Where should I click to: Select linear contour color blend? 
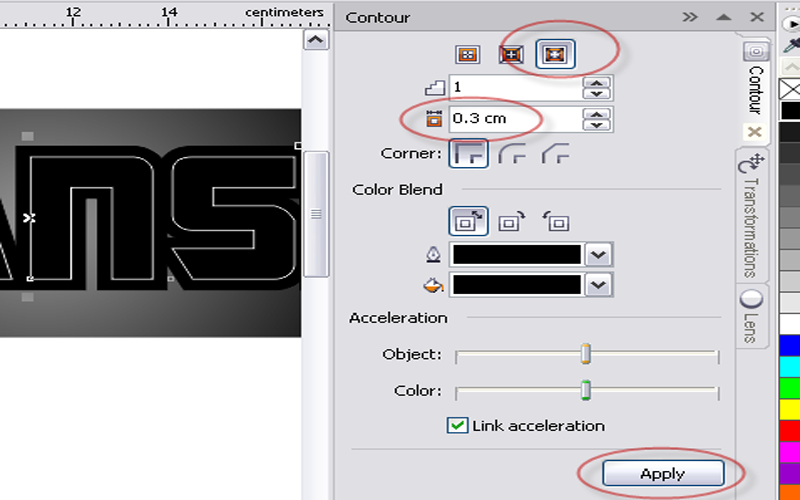(x=468, y=221)
